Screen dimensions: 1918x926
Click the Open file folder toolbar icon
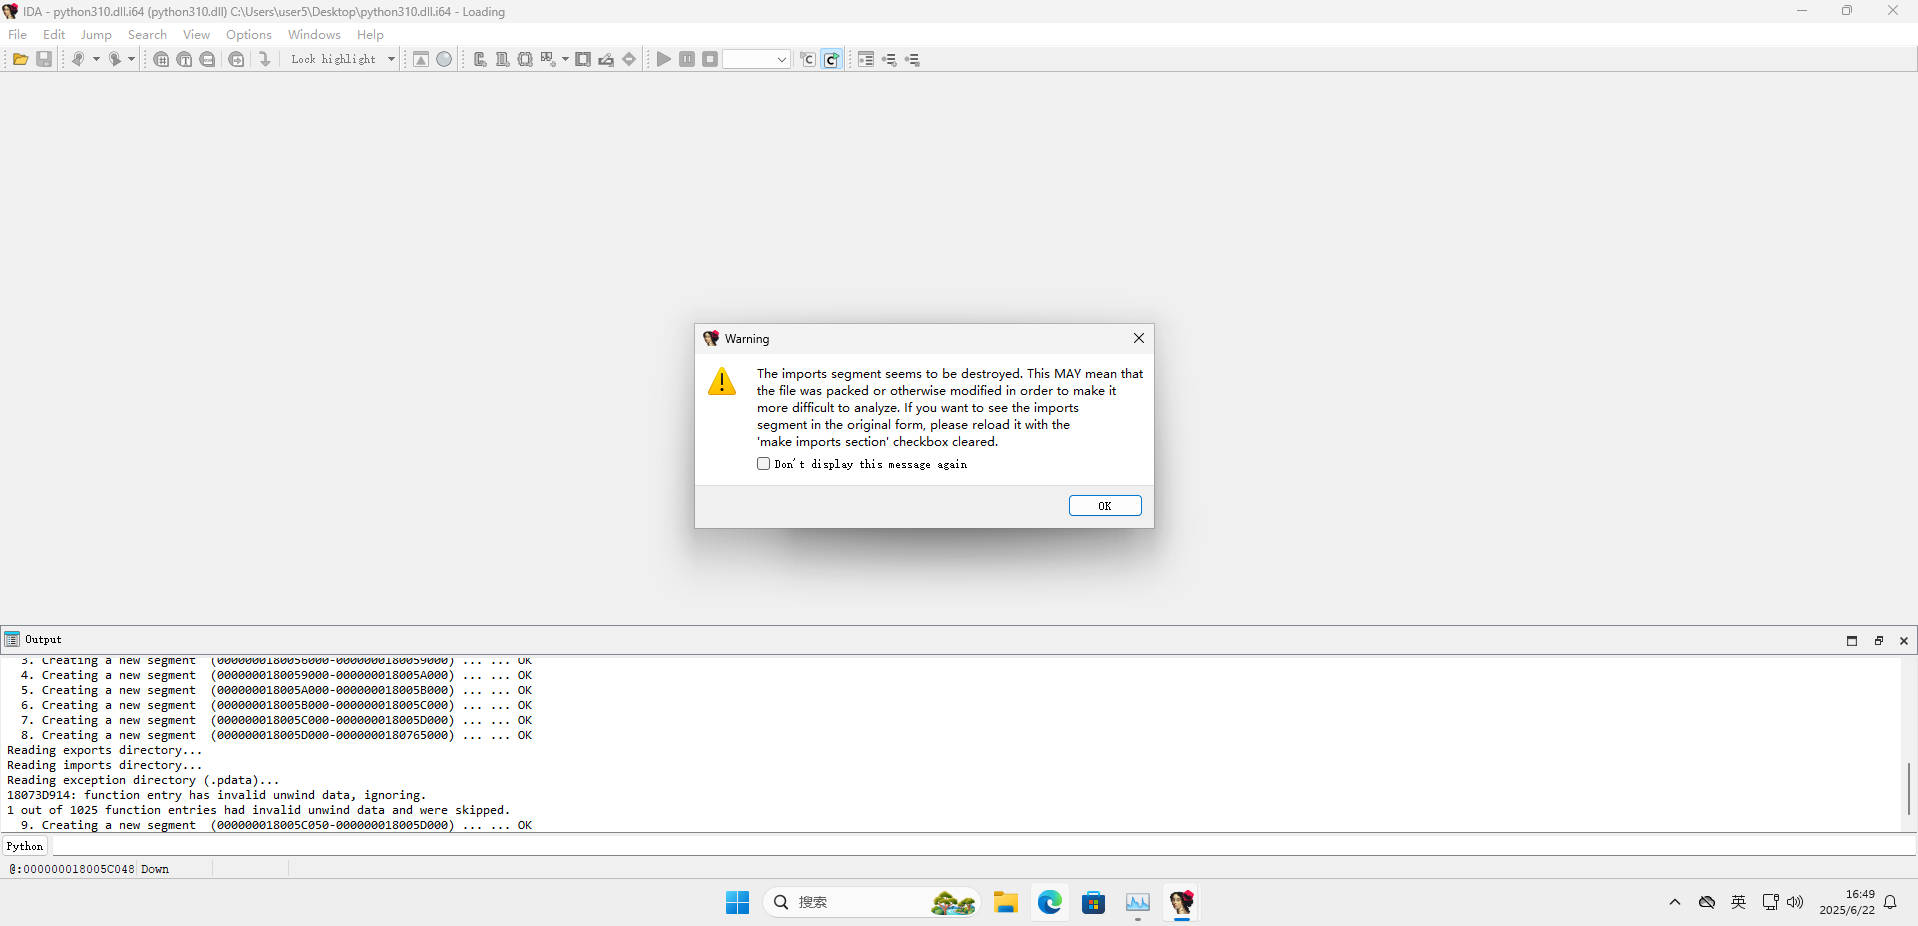pos(20,59)
